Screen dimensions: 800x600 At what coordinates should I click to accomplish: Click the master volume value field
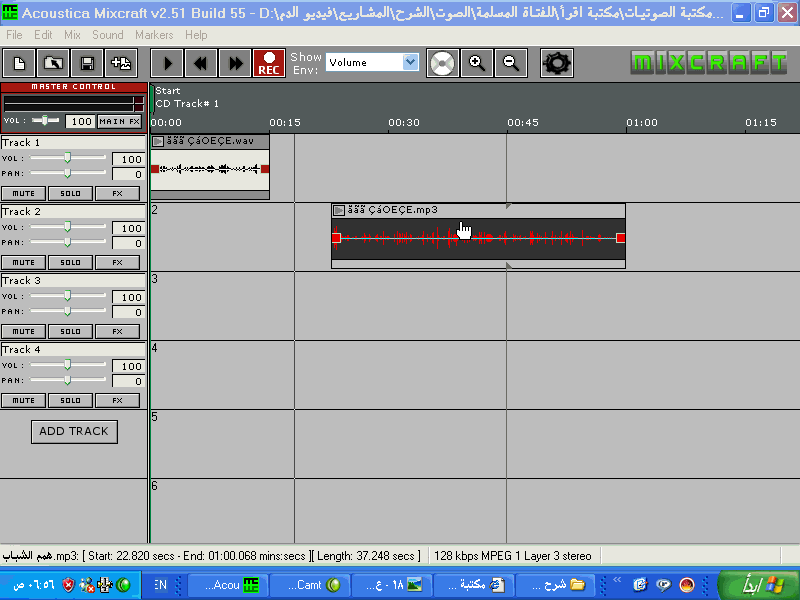[81, 121]
